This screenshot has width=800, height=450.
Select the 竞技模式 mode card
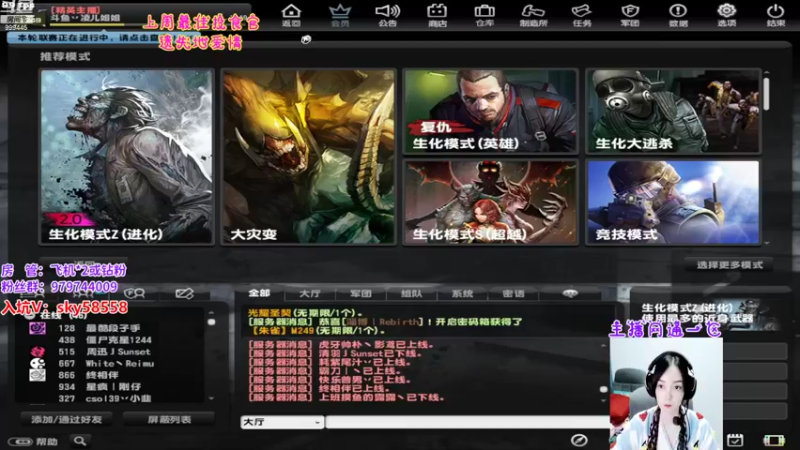coord(672,202)
